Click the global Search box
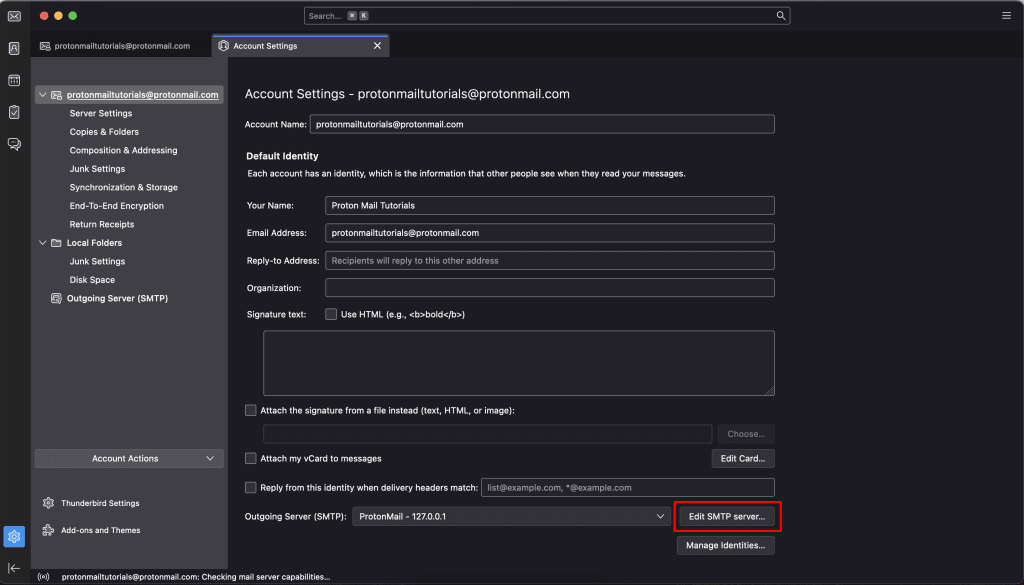 pos(547,16)
